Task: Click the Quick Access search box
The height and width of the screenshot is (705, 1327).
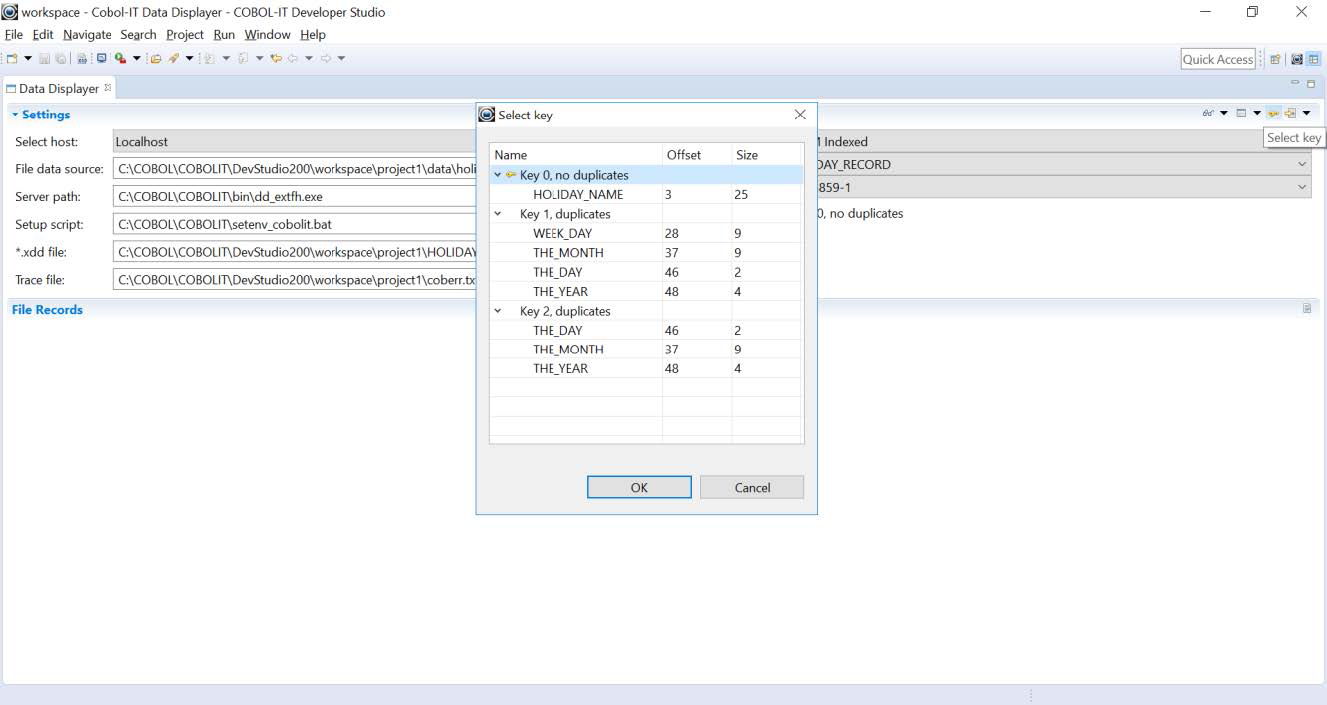Action: coord(1217,59)
